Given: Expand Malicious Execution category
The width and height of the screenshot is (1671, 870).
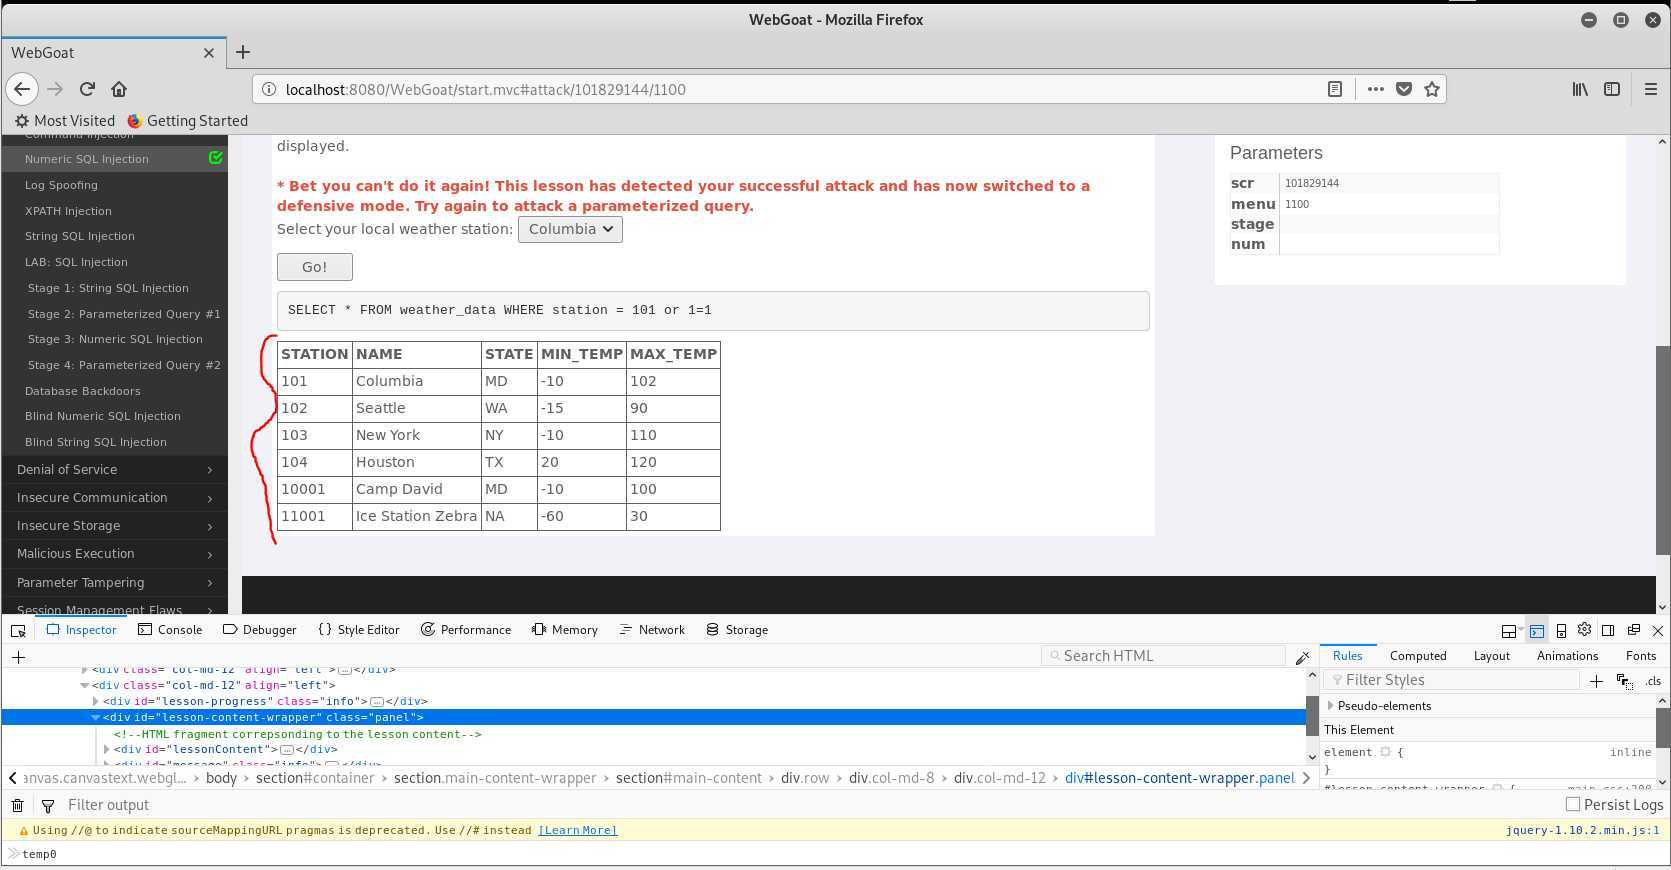Looking at the screenshot, I should tap(114, 554).
